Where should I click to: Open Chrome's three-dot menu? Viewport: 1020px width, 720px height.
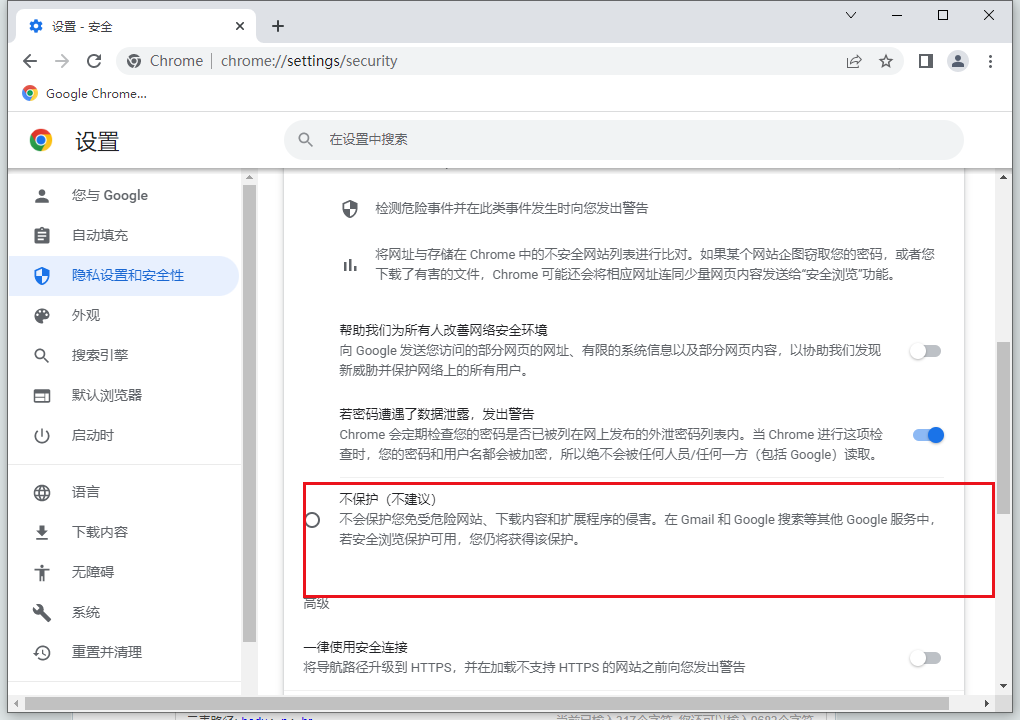tap(990, 61)
